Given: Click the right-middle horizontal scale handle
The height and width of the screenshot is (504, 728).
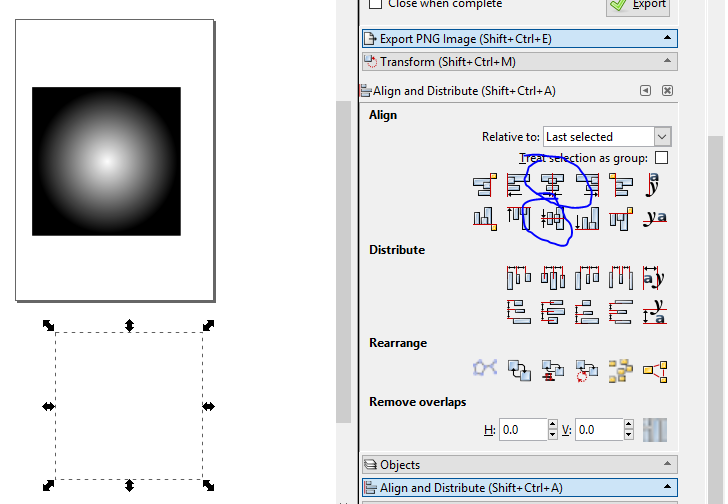Looking at the screenshot, I should pyautogui.click(x=208, y=407).
